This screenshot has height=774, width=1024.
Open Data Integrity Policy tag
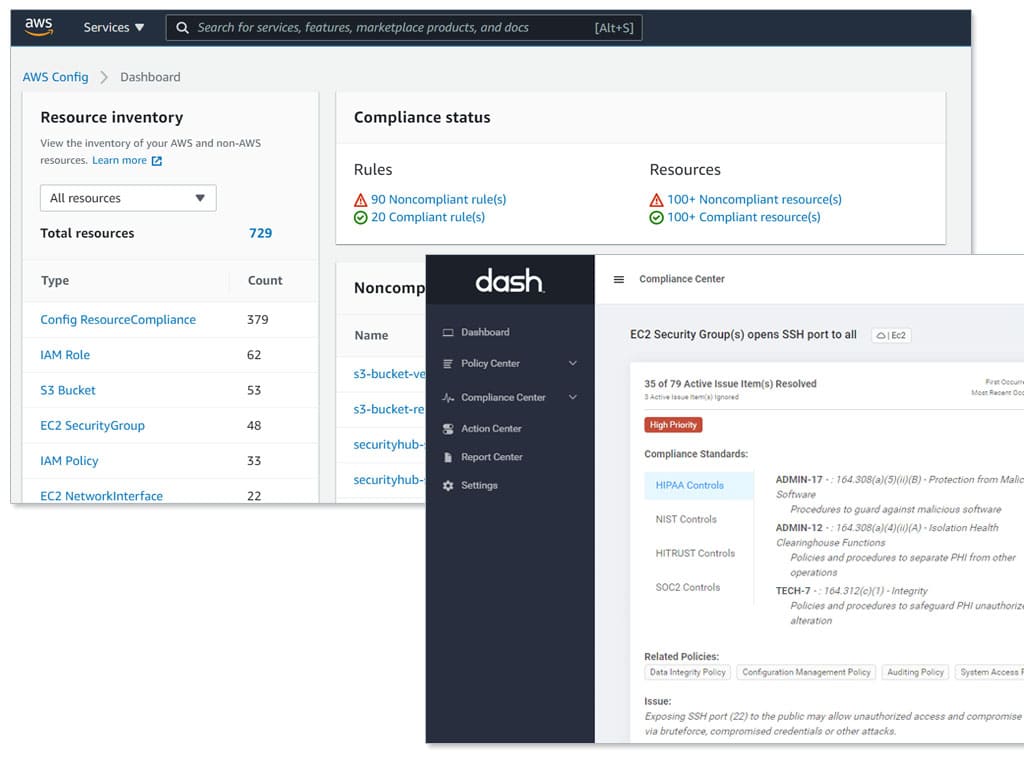[x=688, y=673]
